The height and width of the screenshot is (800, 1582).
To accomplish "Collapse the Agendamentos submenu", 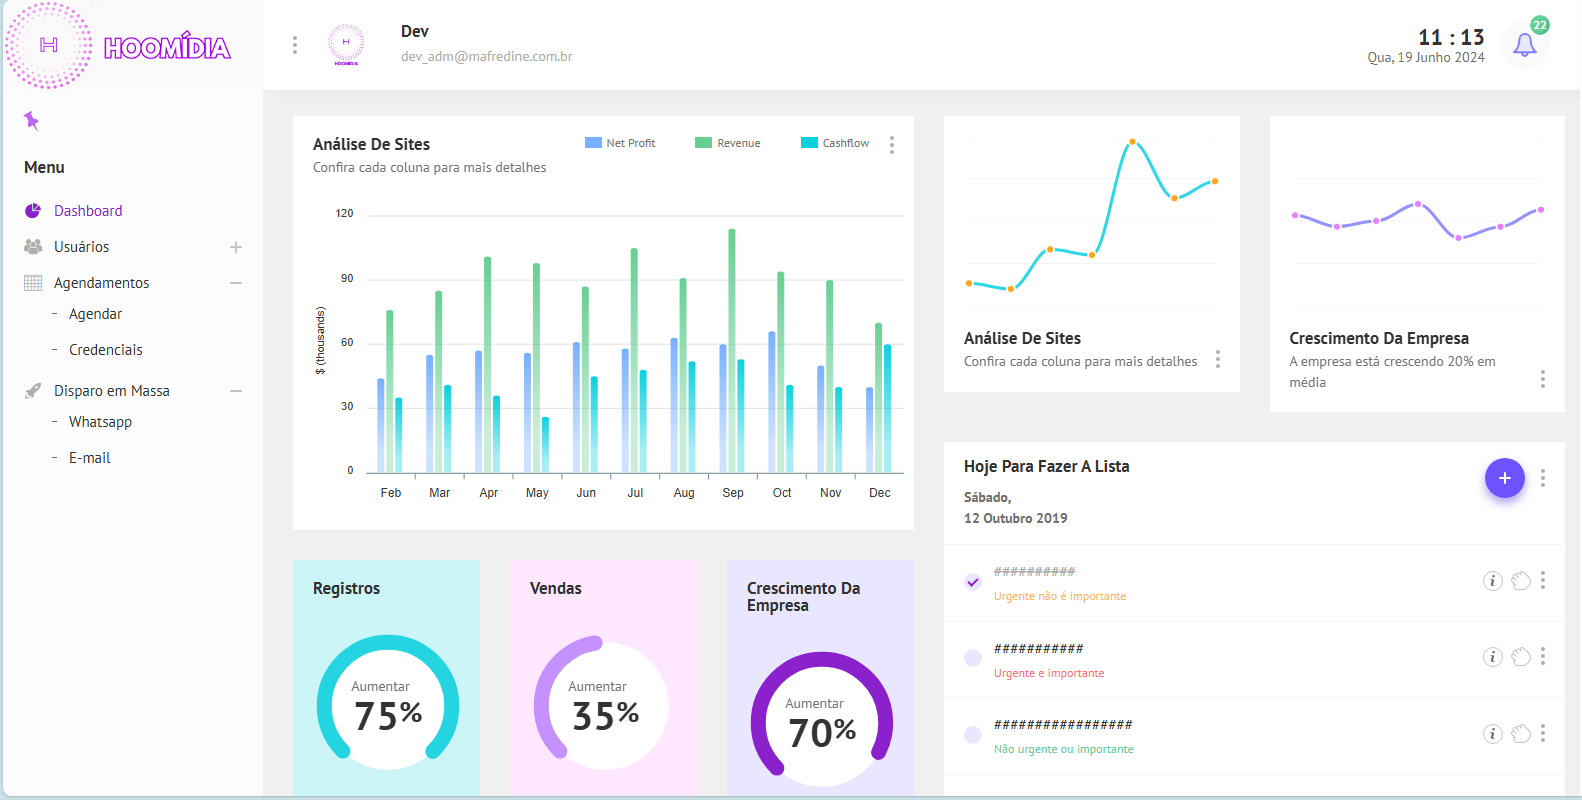I will [236, 283].
